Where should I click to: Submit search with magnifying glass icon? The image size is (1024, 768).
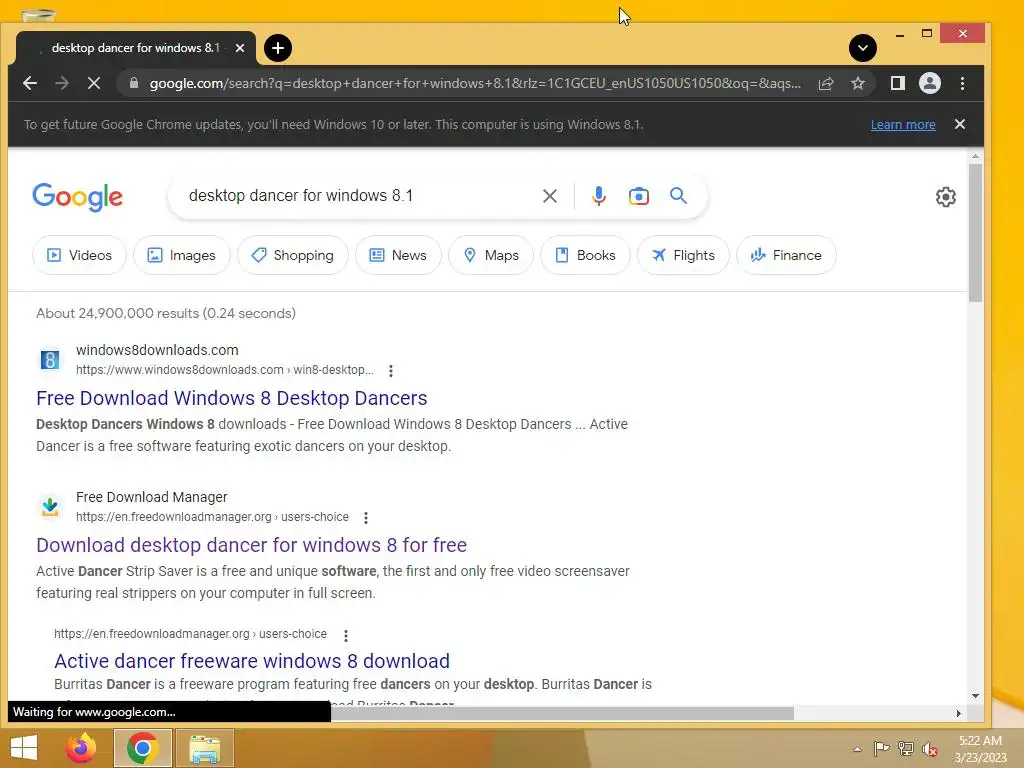[x=679, y=195]
